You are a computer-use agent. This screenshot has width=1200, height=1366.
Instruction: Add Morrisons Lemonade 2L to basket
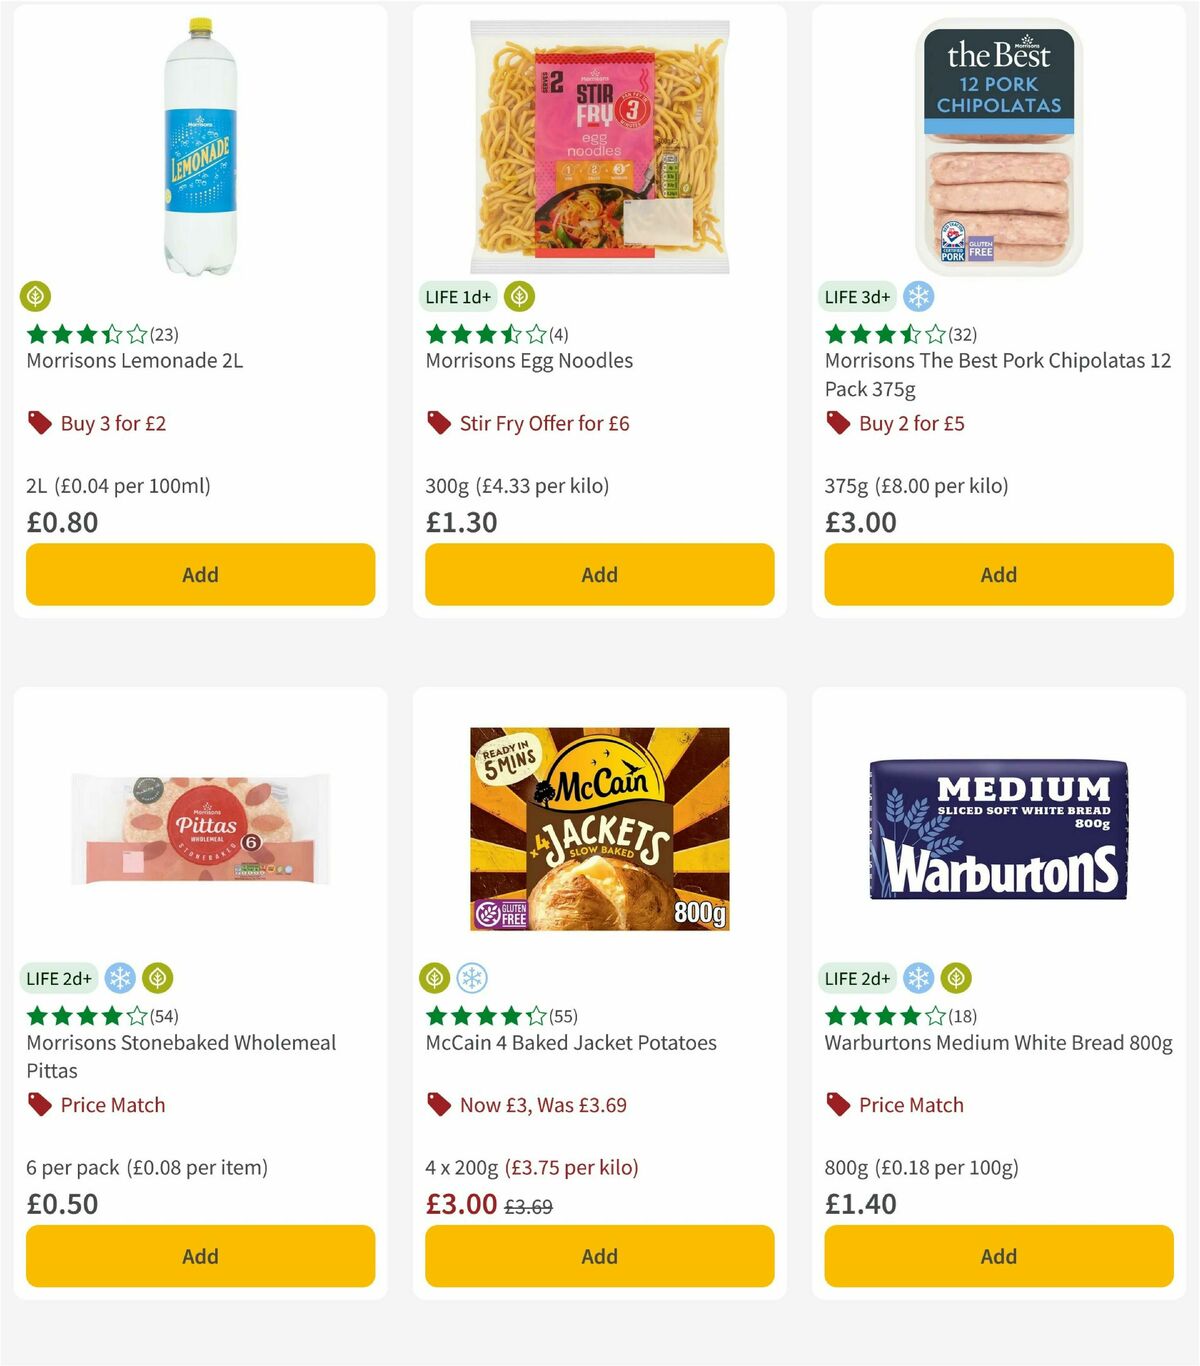(200, 574)
